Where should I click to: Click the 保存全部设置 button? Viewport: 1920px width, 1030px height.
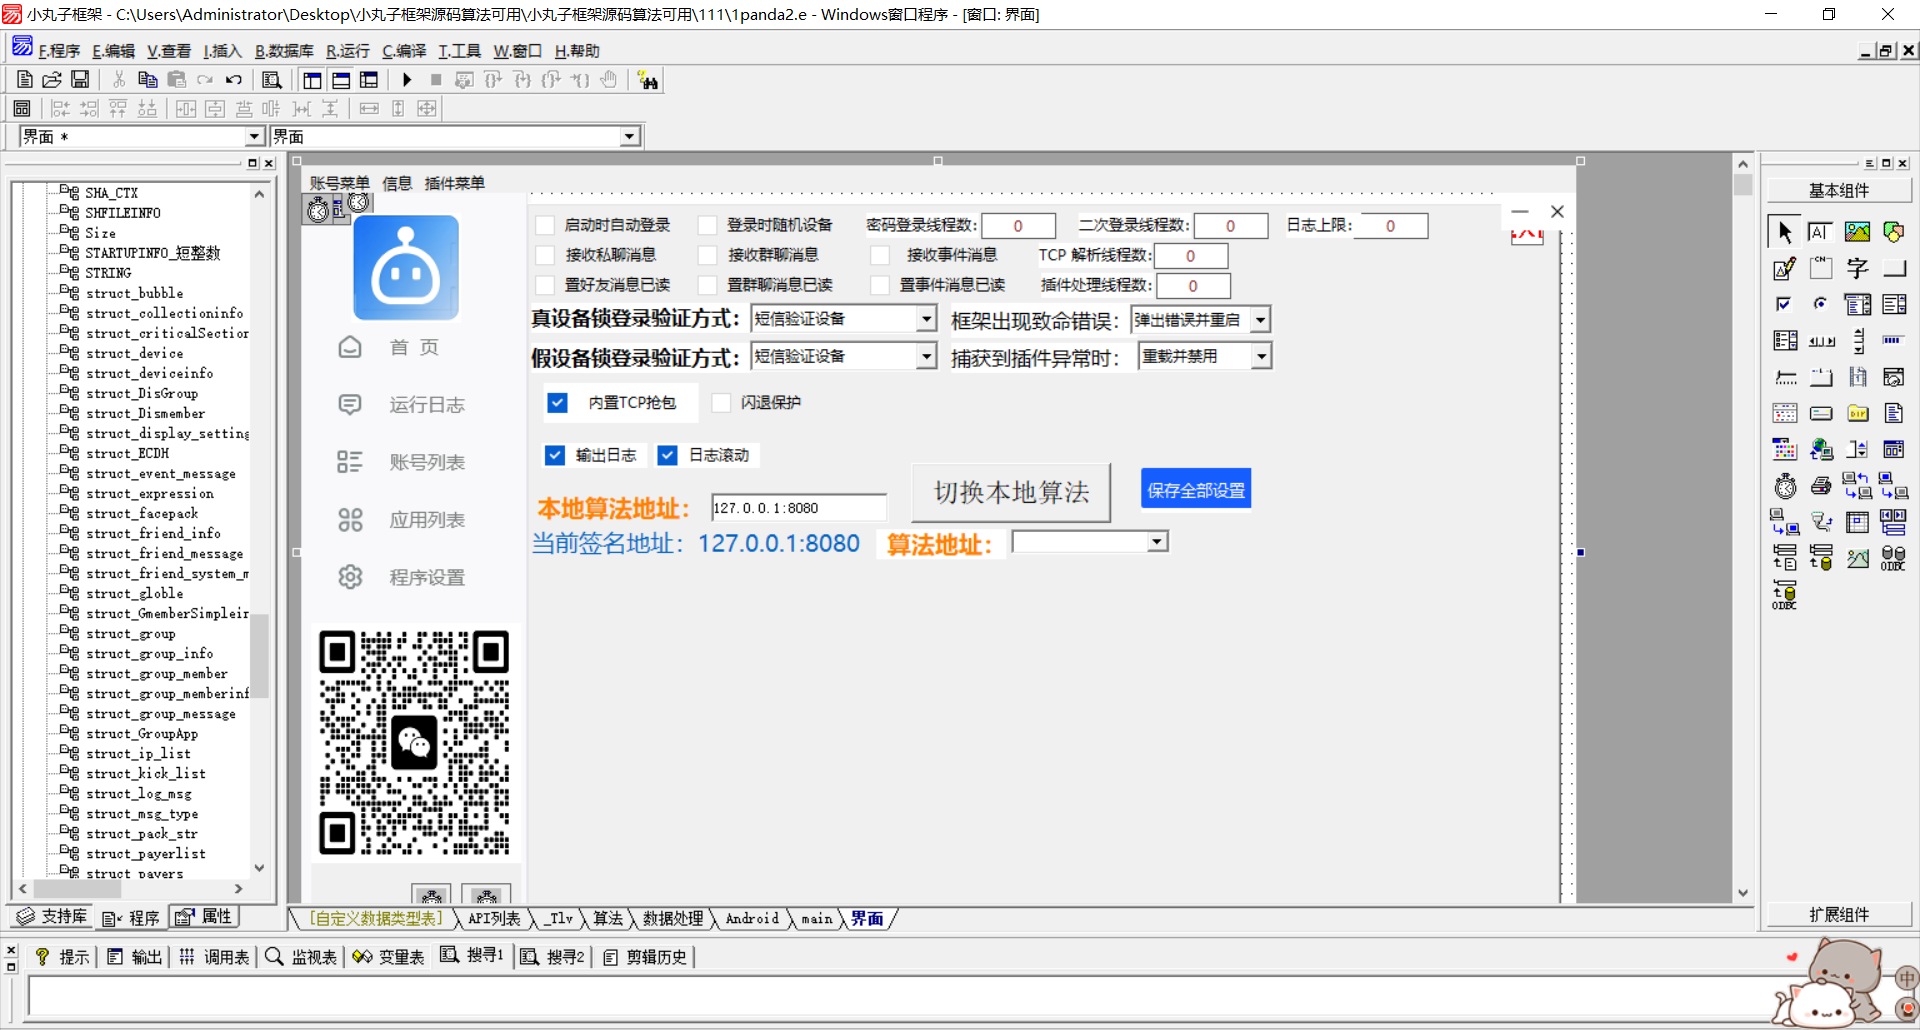click(1196, 490)
